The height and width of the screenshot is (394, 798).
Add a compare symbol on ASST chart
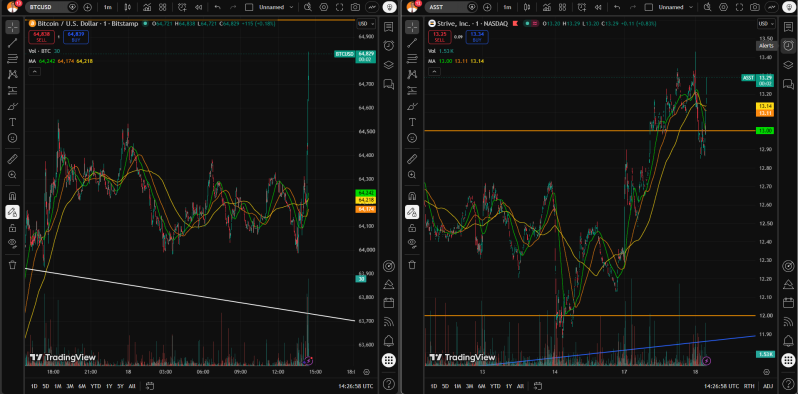point(487,7)
